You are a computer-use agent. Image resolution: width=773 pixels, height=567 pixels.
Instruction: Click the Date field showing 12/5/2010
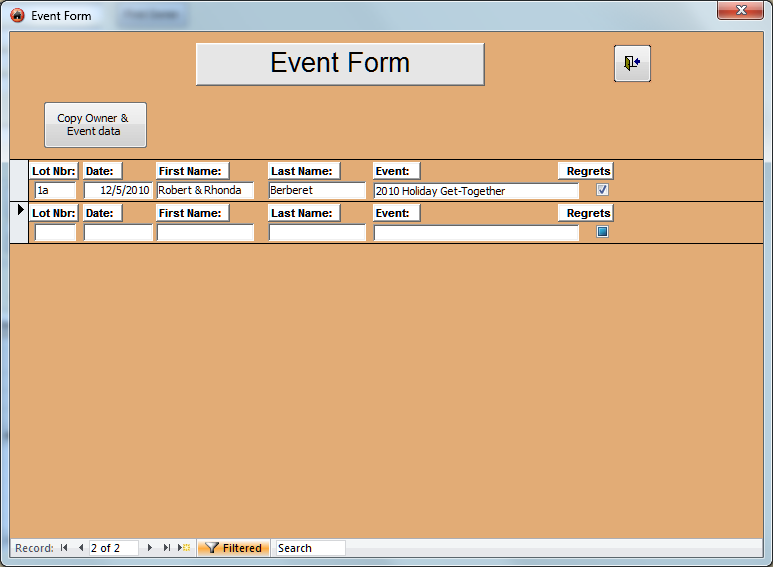pyautogui.click(x=118, y=191)
